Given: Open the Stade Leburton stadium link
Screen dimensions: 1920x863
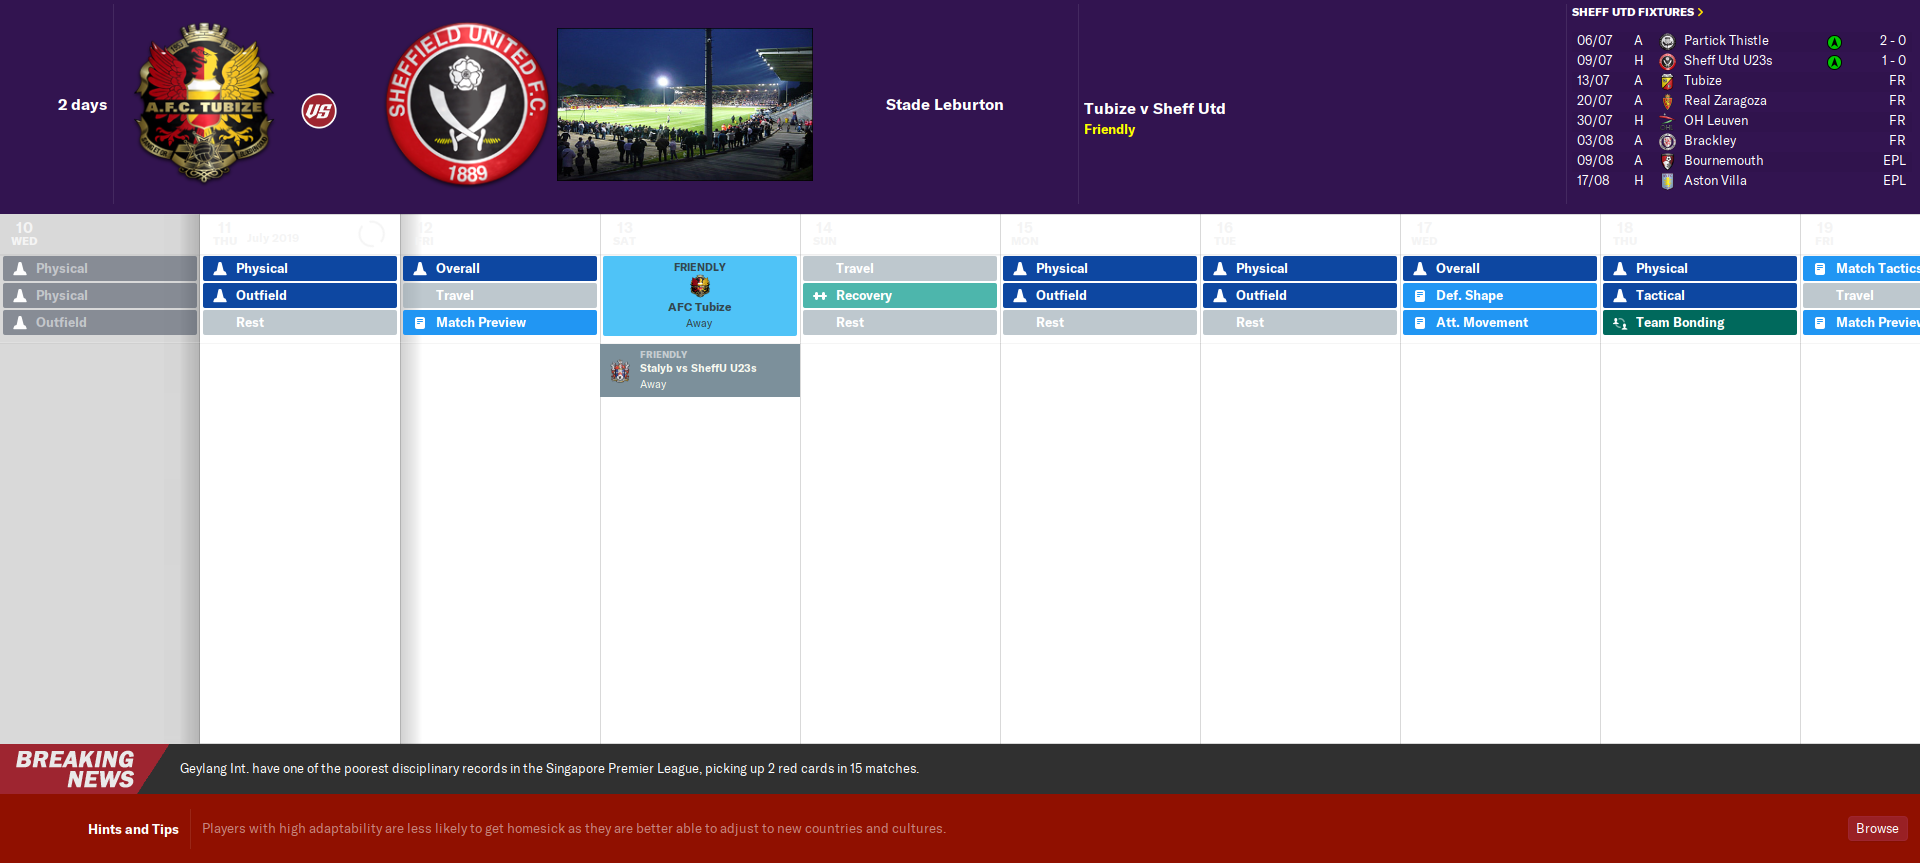Looking at the screenshot, I should point(944,105).
